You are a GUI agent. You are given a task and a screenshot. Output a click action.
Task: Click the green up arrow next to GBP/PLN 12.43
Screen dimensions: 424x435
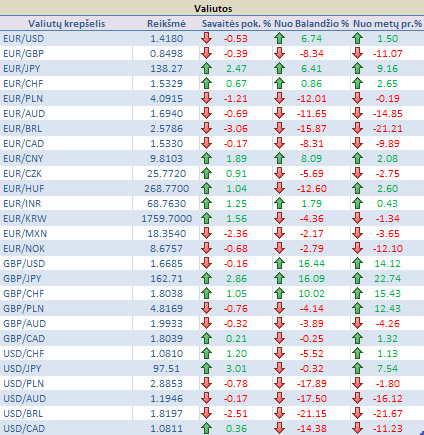point(357,308)
